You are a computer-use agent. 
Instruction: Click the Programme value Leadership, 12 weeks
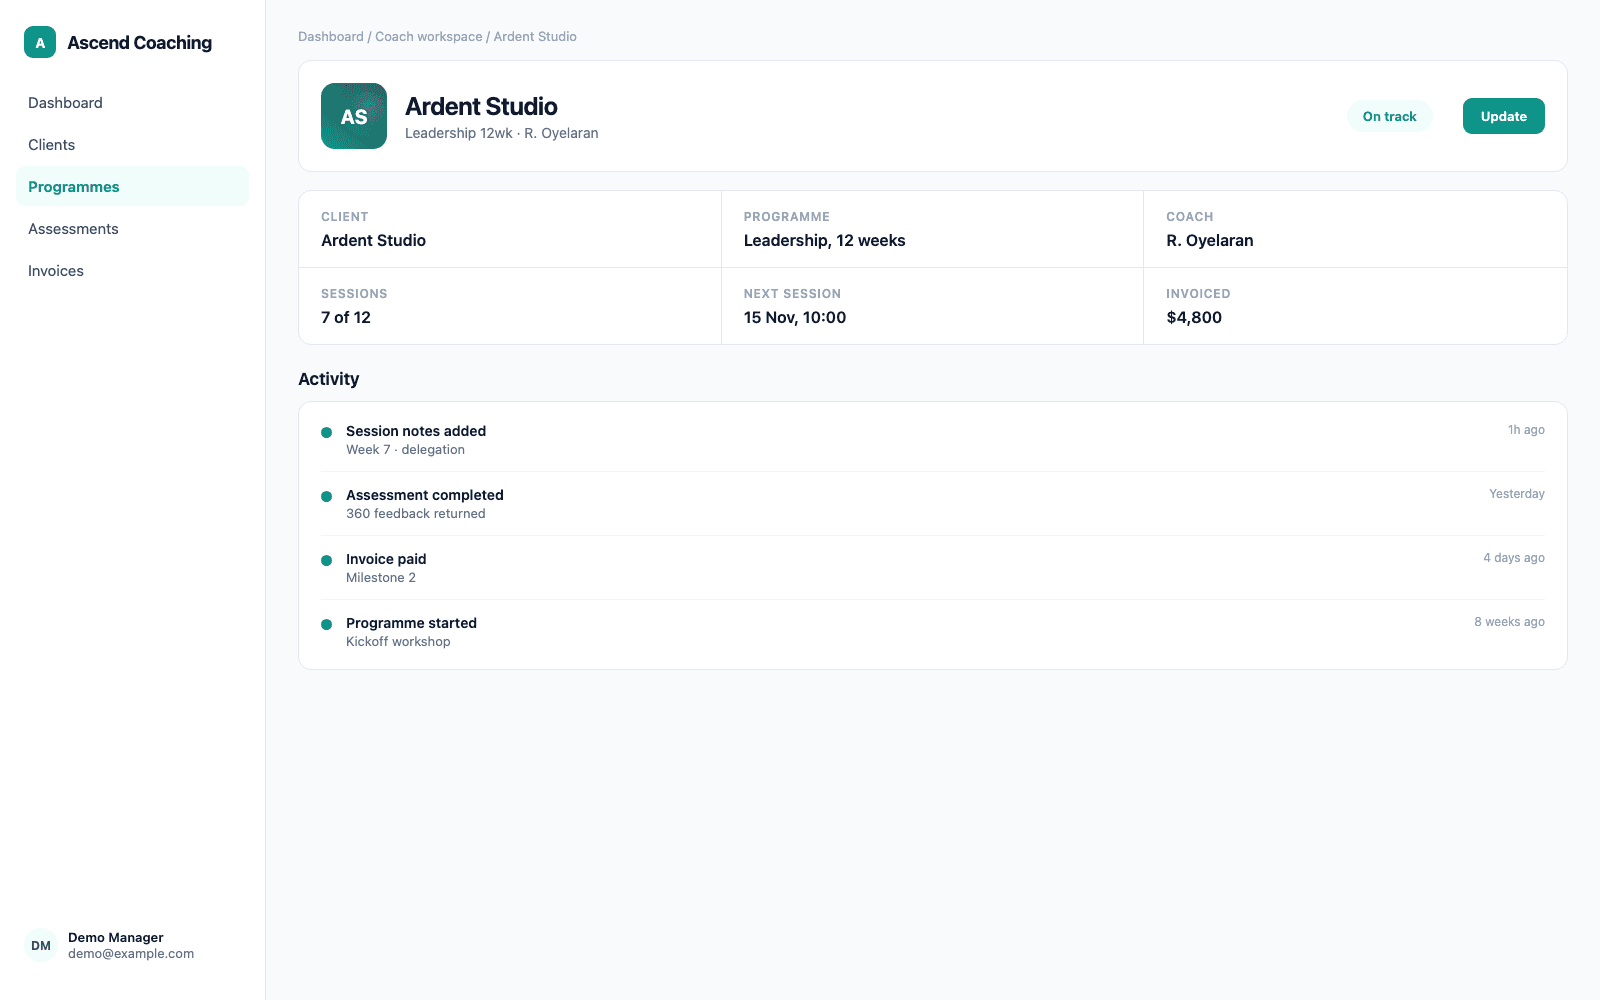click(x=825, y=240)
